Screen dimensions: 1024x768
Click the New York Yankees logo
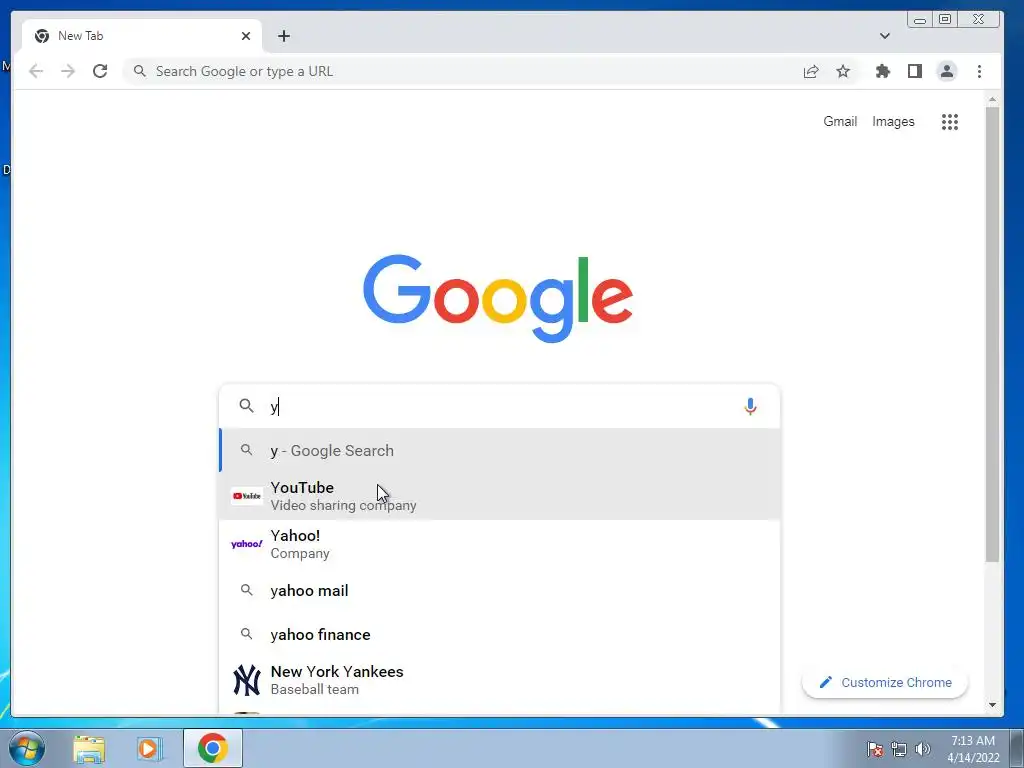pos(247,680)
